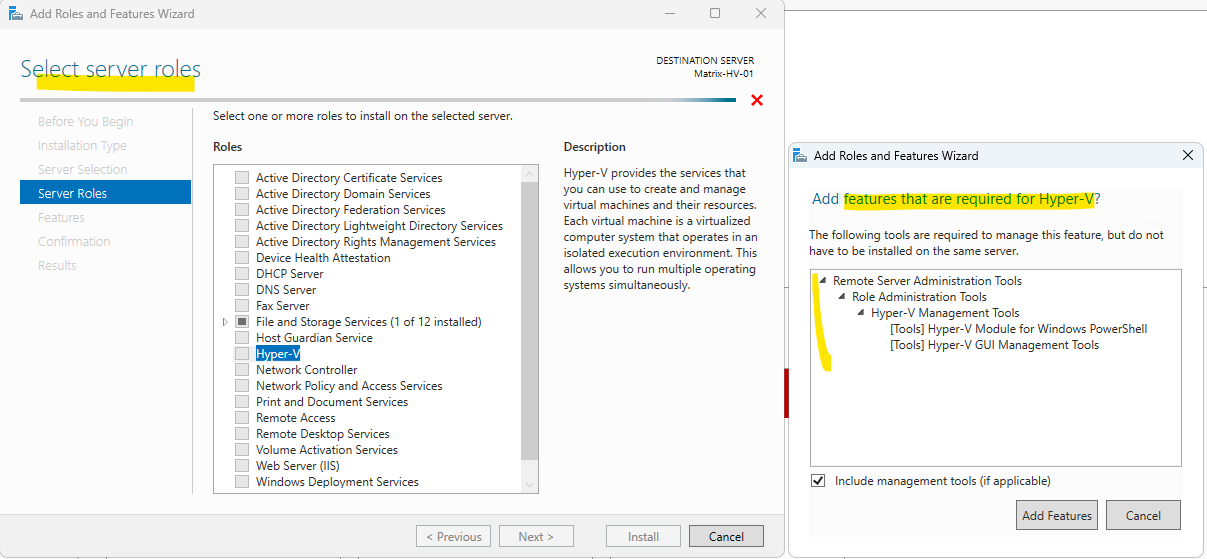1207x559 pixels.
Task: Maximize the main wizard window
Action: click(x=714, y=13)
